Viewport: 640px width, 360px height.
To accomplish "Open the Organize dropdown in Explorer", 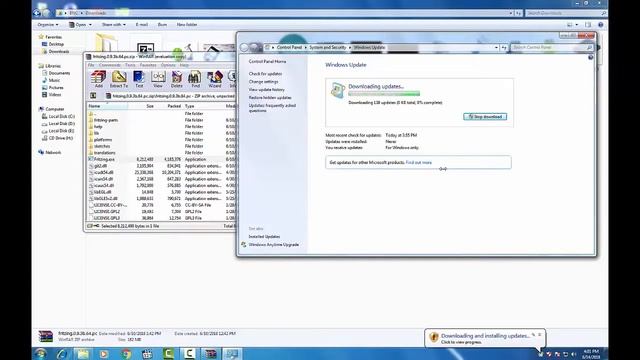I will point(47,25).
